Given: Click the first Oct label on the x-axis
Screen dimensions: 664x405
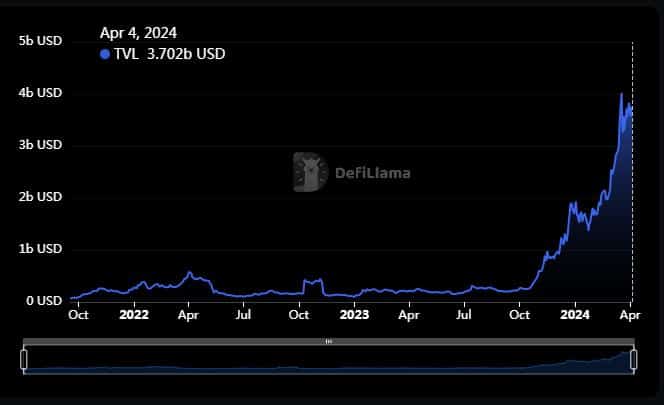Looking at the screenshot, I should point(78,315).
